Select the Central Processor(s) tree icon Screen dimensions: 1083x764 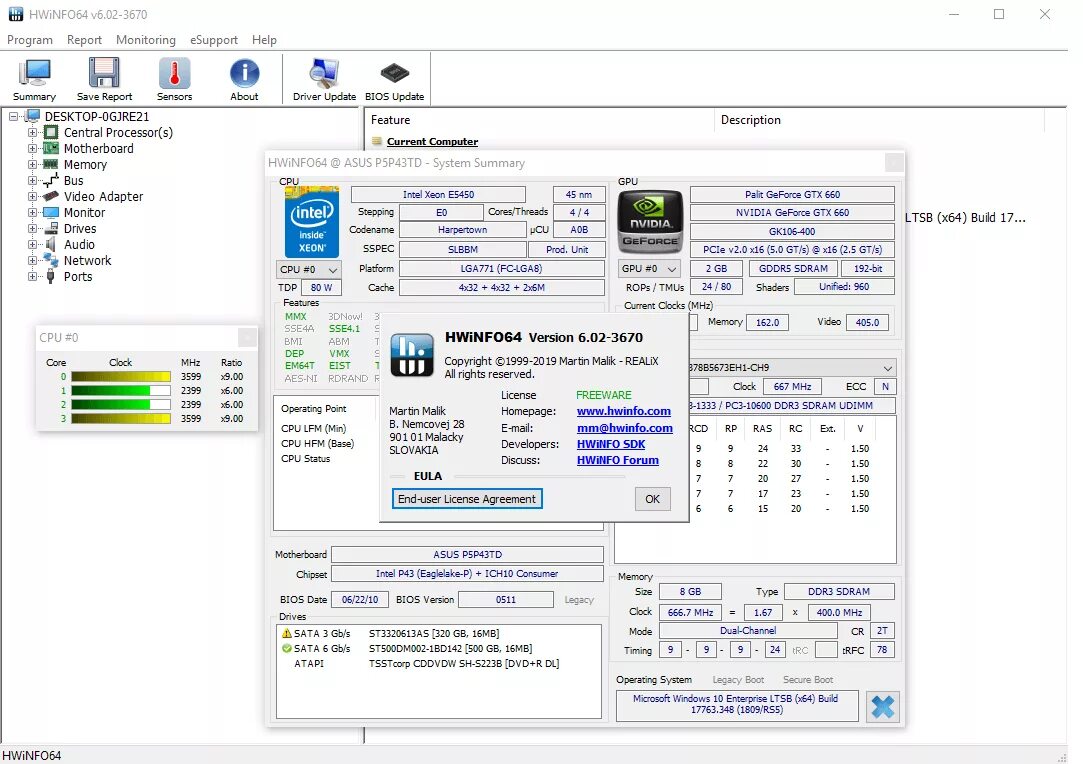click(51, 132)
